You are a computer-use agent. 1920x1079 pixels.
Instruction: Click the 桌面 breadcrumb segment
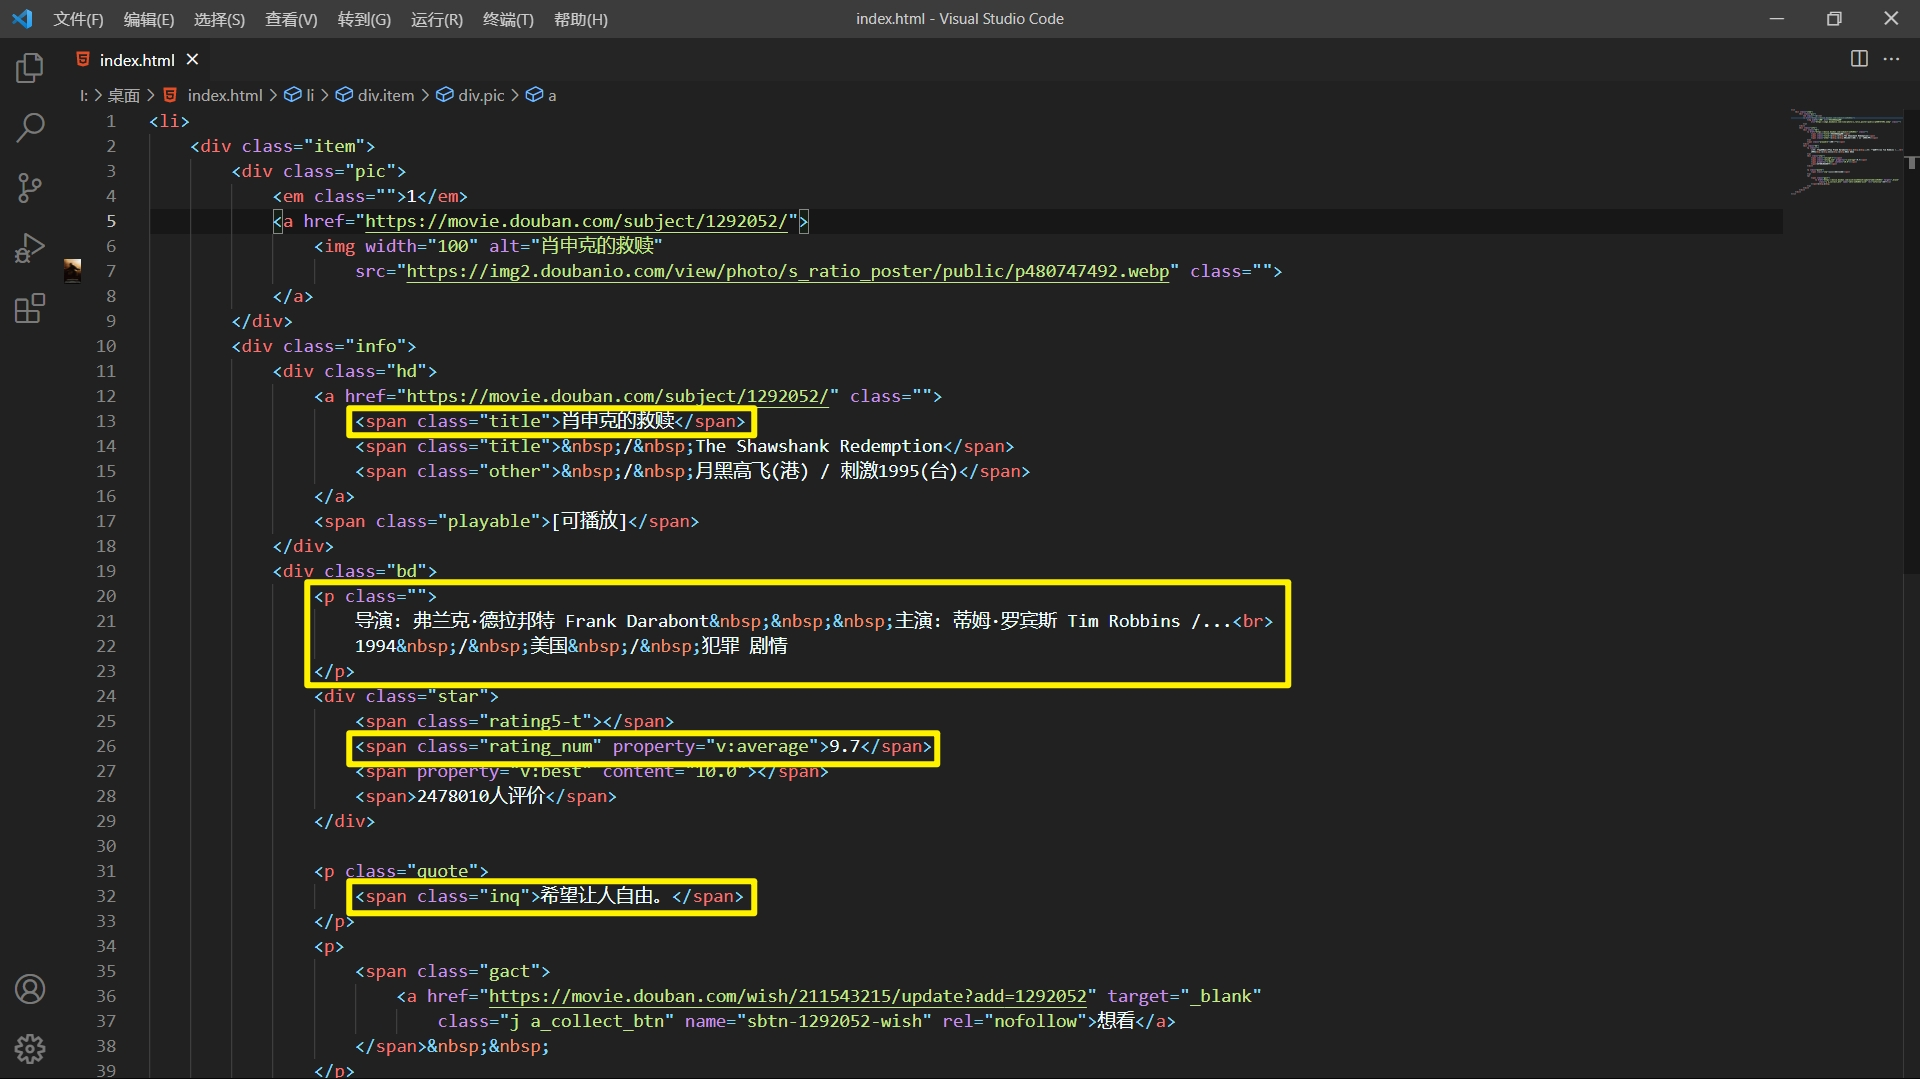point(124,95)
